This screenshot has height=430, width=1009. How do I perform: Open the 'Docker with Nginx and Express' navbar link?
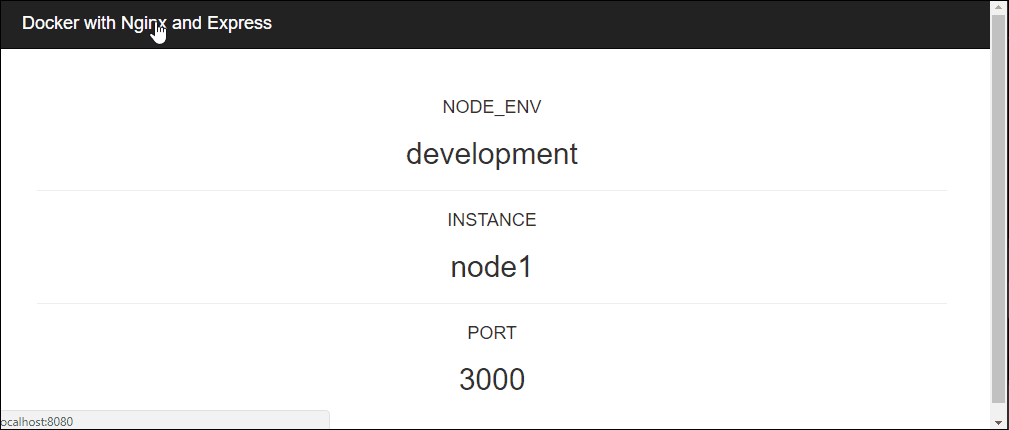(147, 23)
